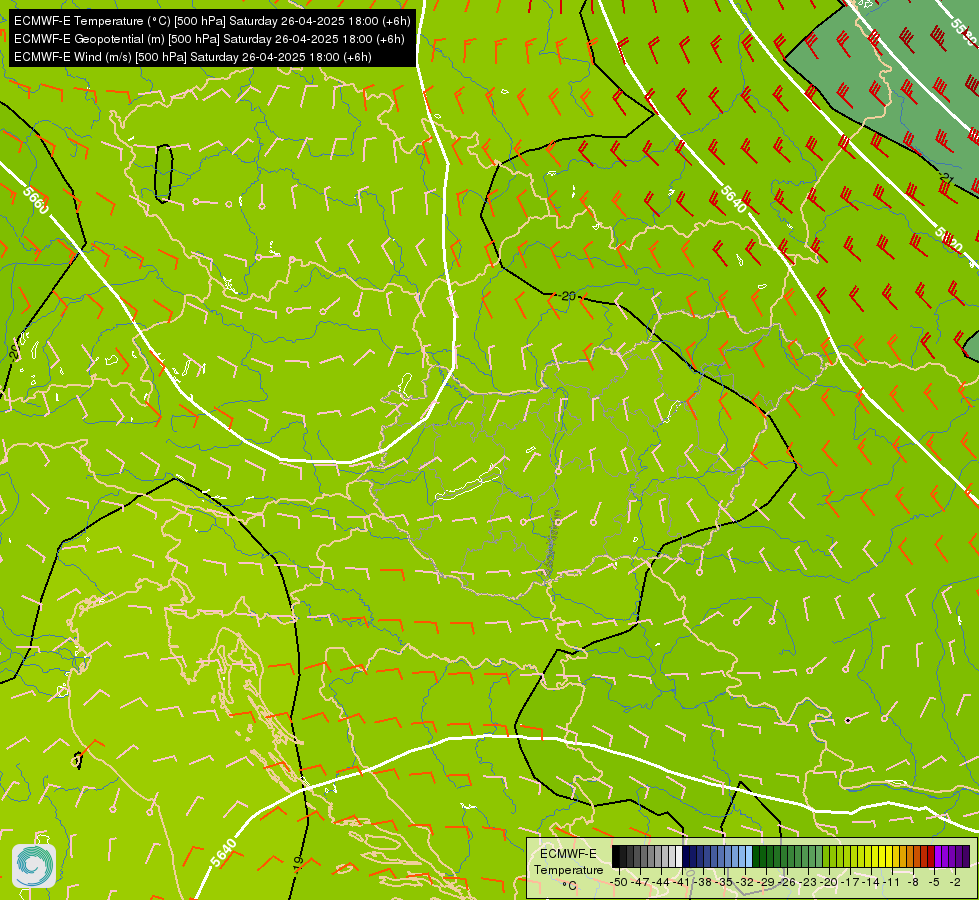Select the ECMWF-E Geopotential 500 hPa title line
The width and height of the screenshot is (979, 900).
pyautogui.click(x=209, y=39)
